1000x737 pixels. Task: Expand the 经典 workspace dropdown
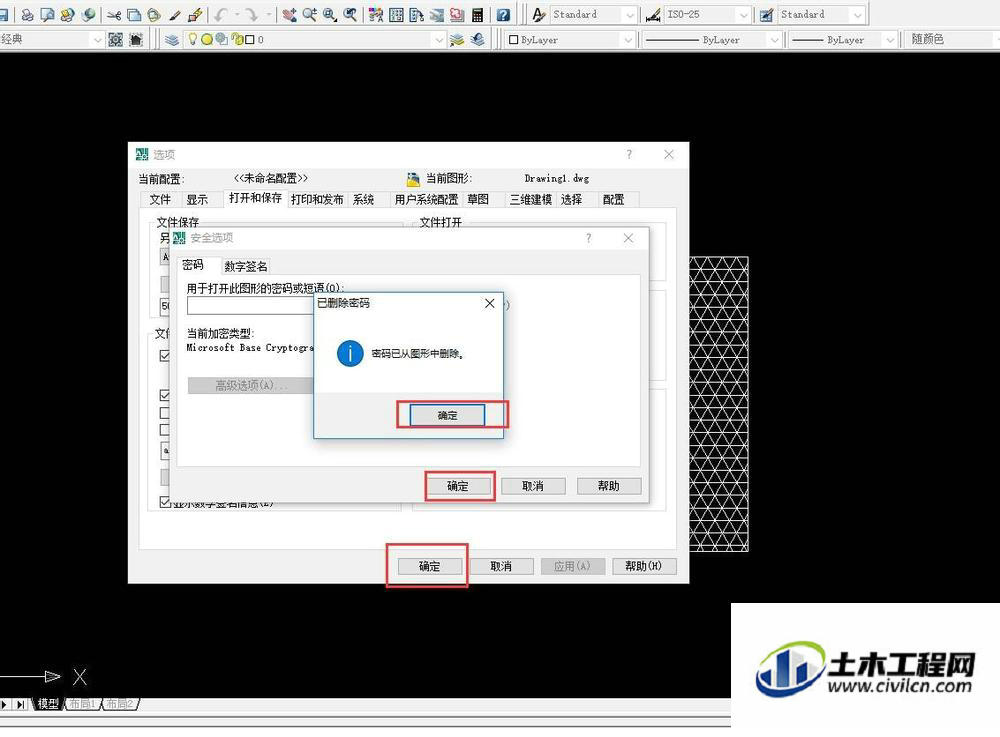point(97,40)
